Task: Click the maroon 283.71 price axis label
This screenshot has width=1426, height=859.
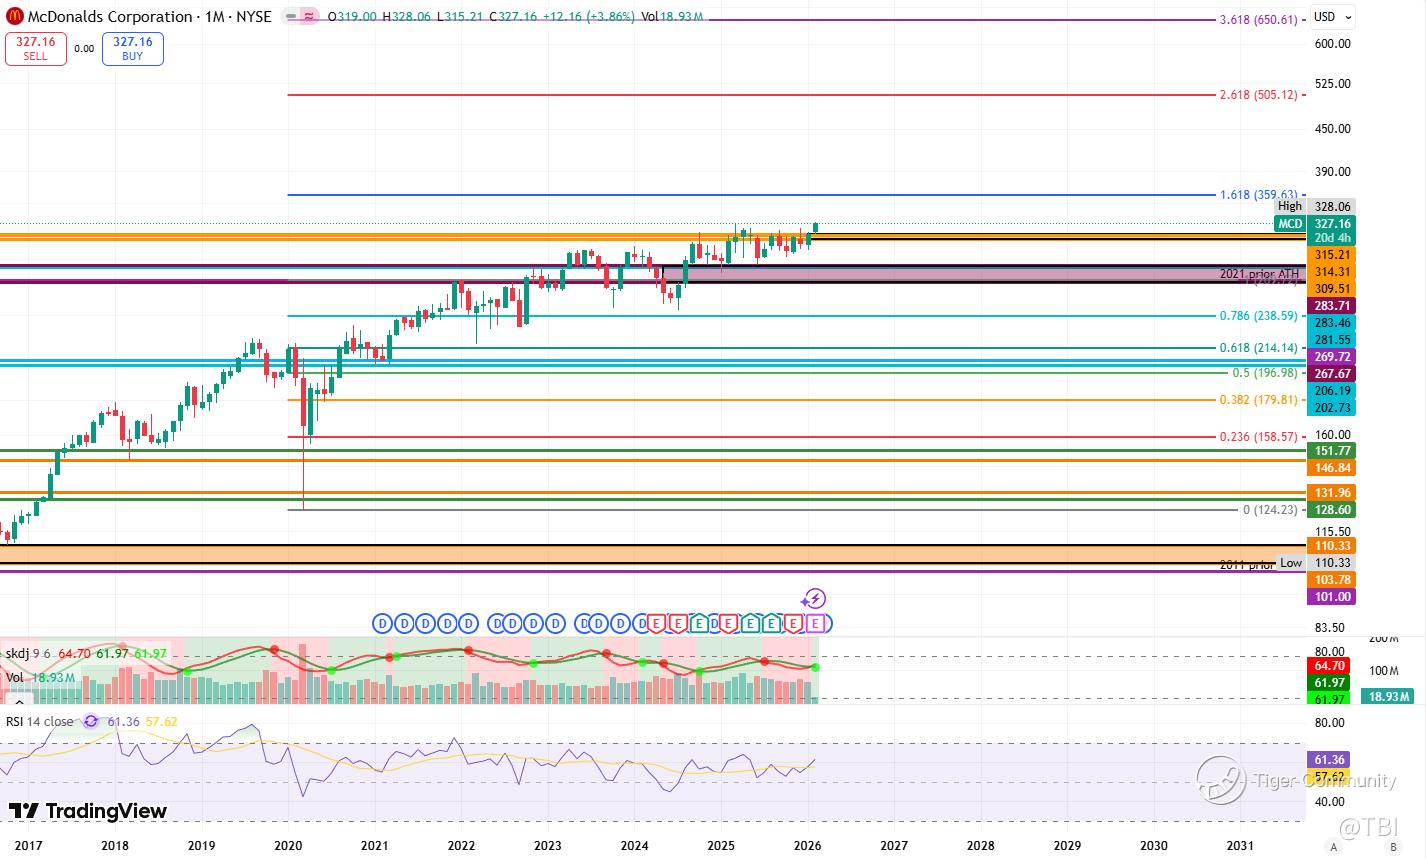Action: 1332,305
